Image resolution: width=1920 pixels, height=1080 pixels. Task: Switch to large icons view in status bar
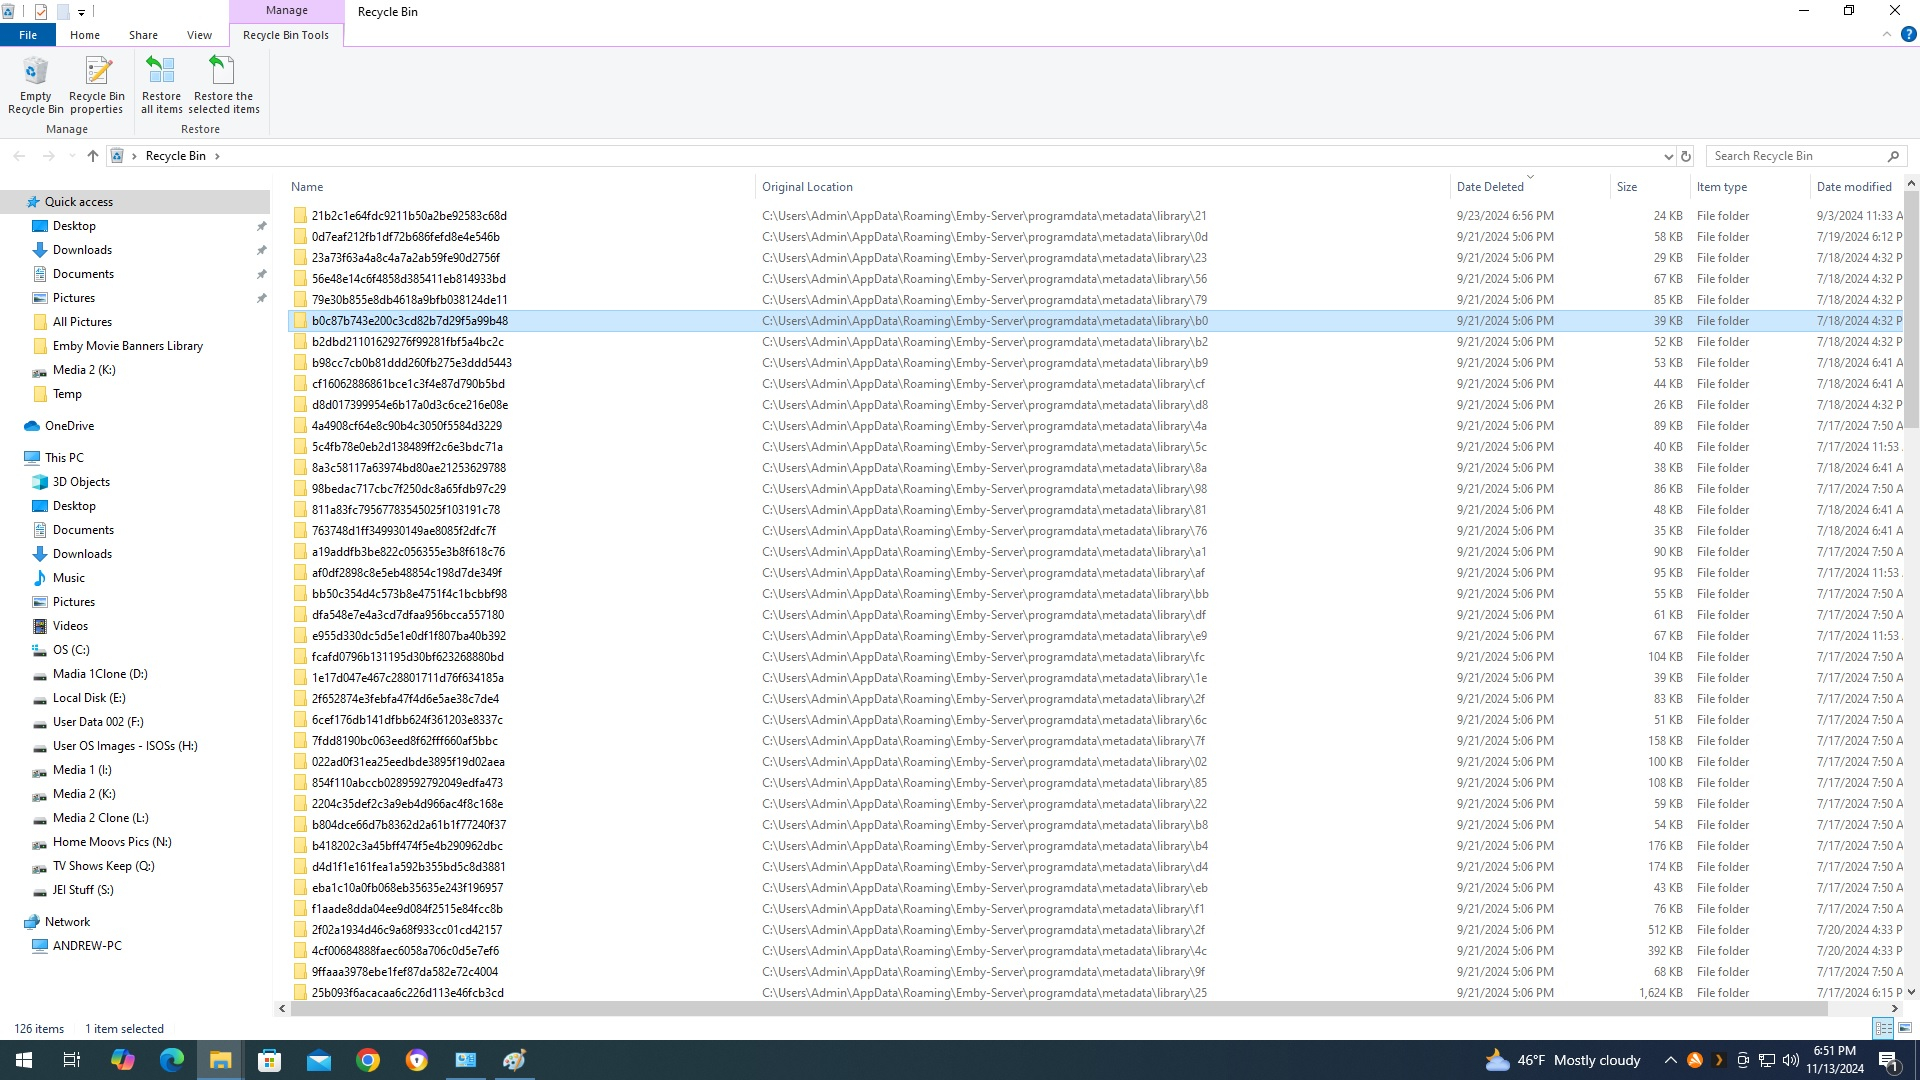1905,1028
